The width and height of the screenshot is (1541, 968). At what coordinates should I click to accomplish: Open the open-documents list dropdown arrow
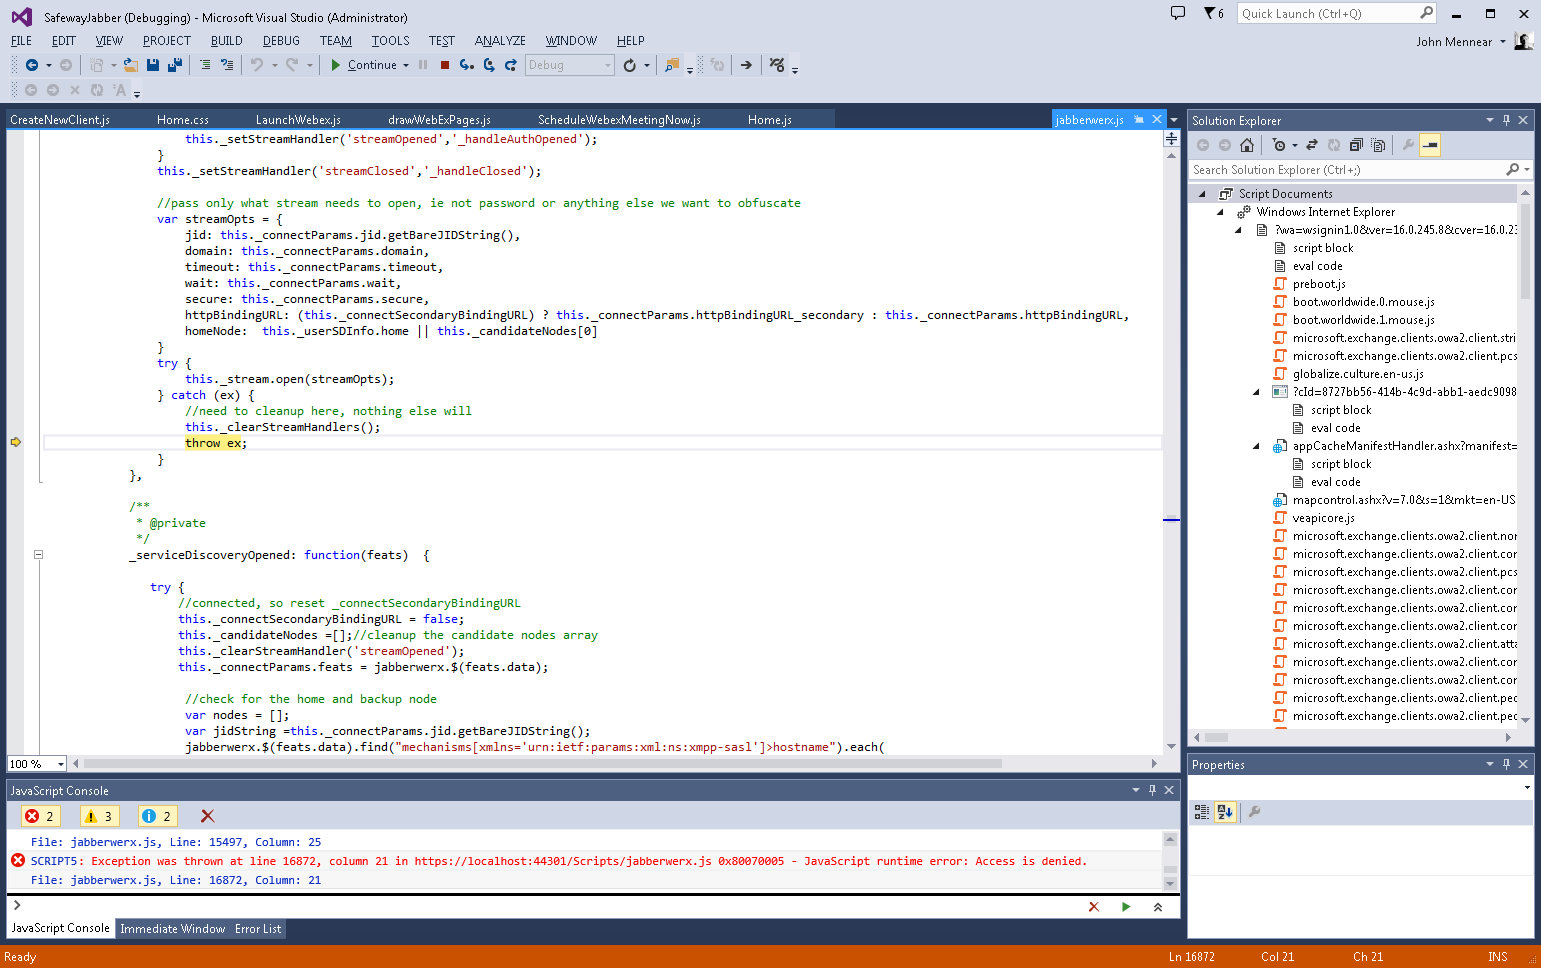(x=1174, y=120)
